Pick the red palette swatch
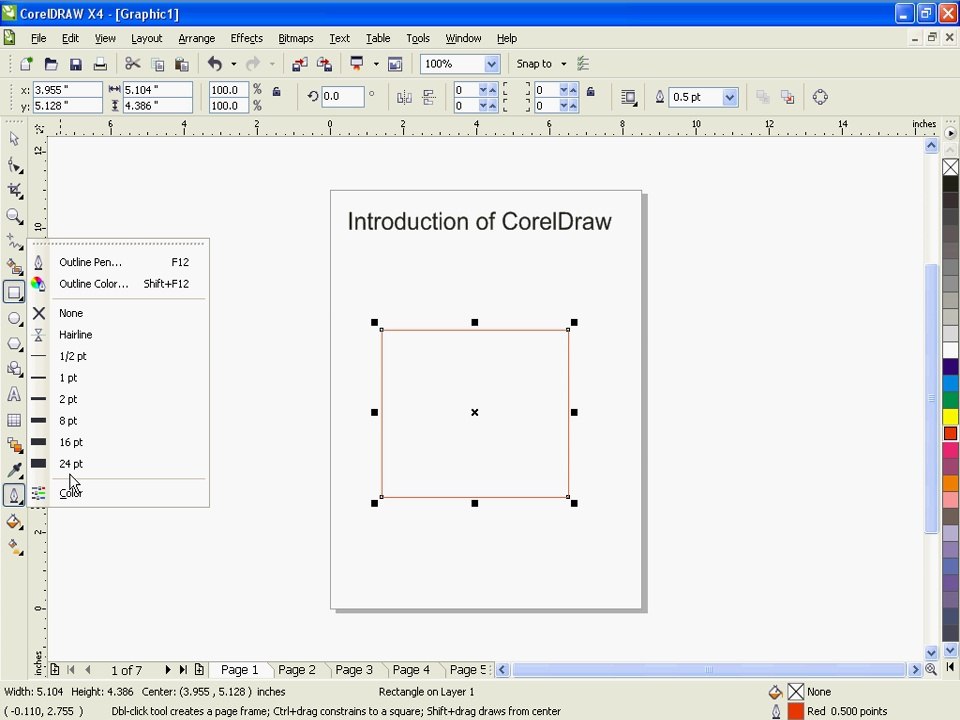This screenshot has width=960, height=720. tap(950, 433)
